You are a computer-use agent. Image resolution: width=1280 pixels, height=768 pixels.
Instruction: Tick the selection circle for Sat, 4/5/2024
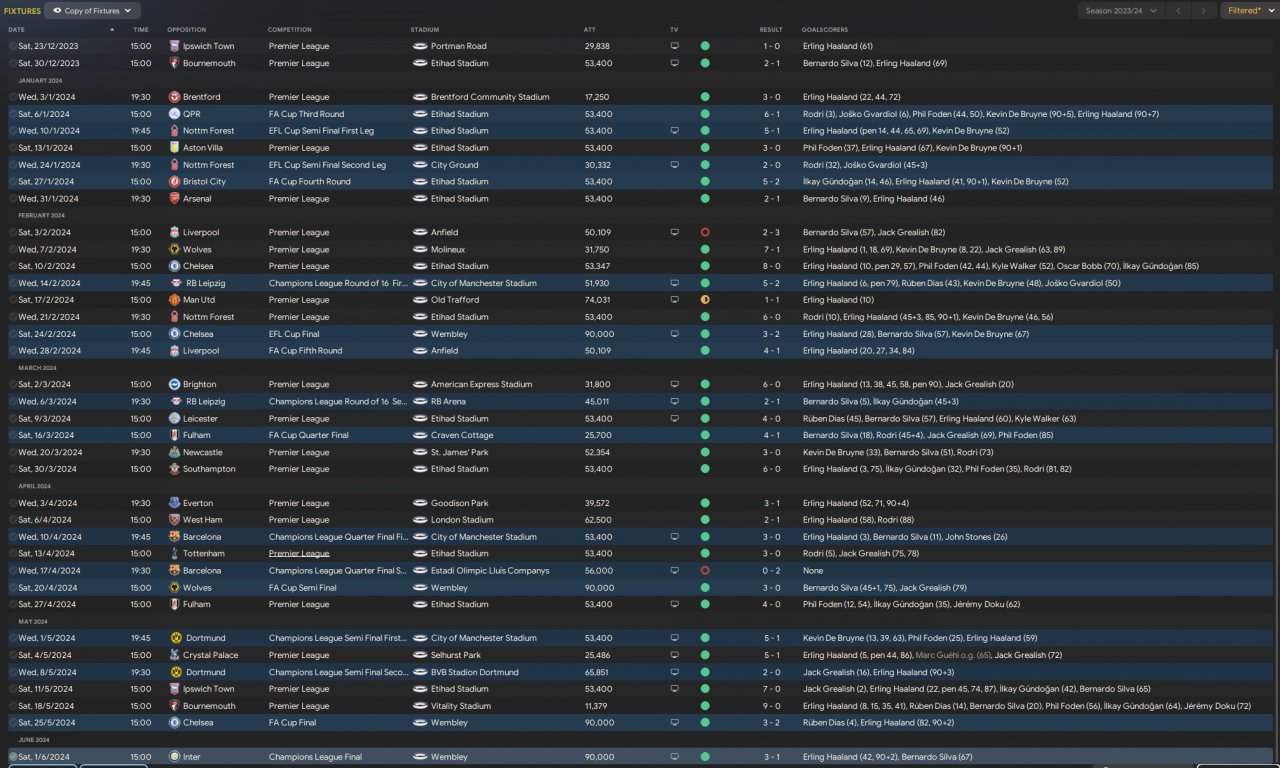tap(13, 655)
